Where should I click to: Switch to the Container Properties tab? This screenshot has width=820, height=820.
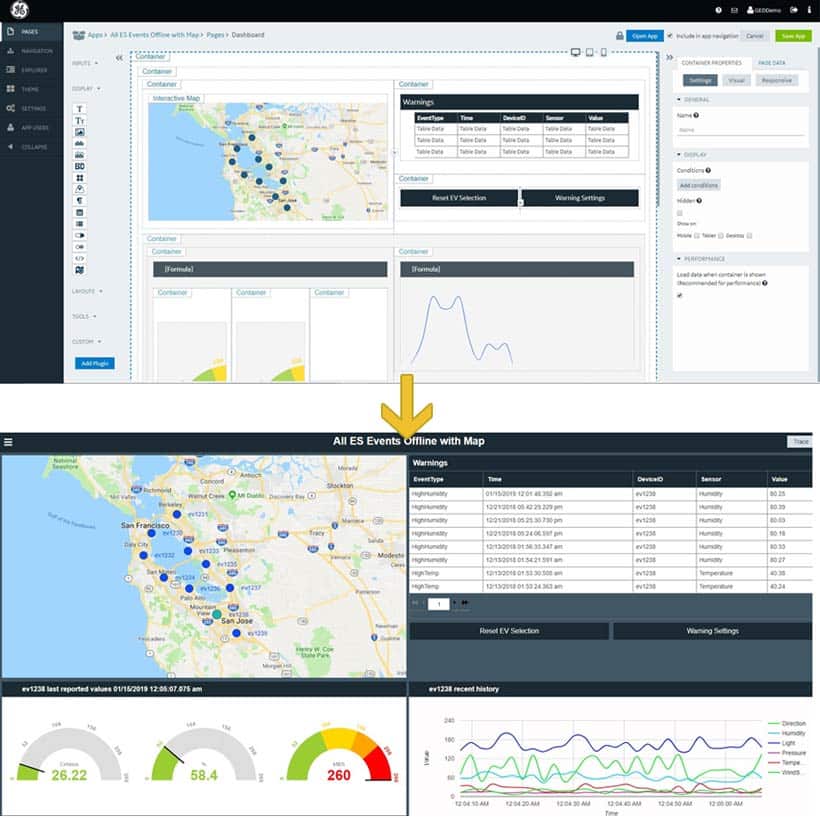pyautogui.click(x=712, y=63)
